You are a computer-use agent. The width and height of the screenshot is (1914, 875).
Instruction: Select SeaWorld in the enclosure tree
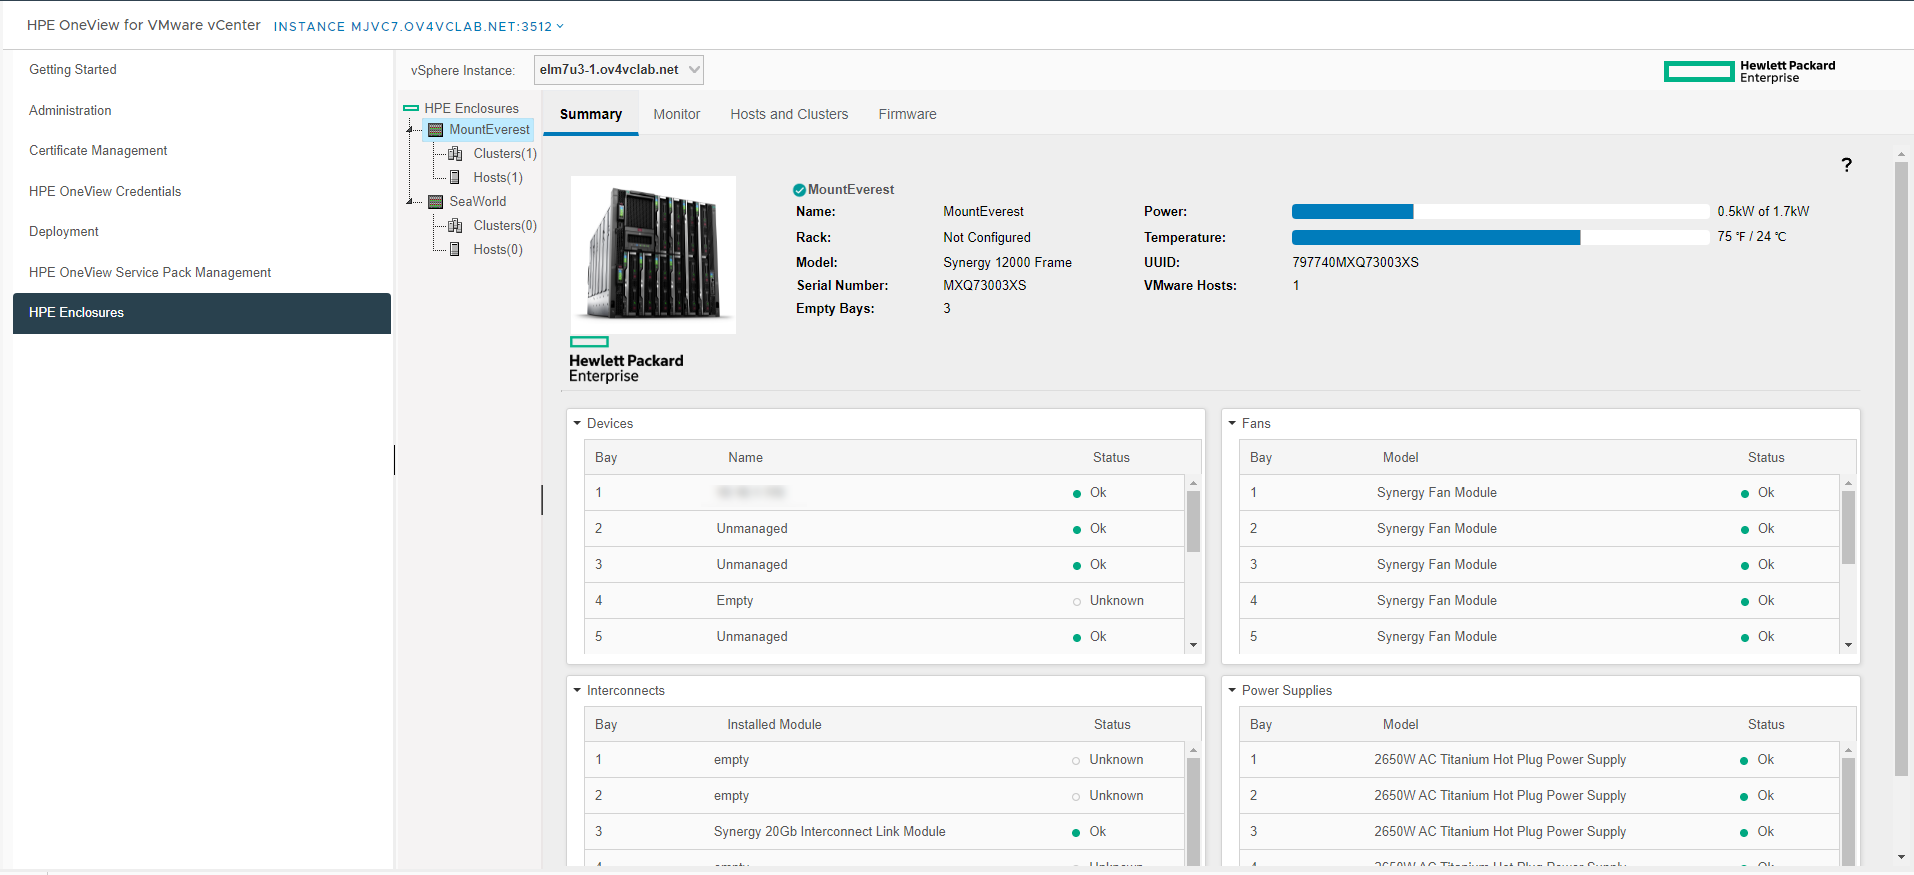pyautogui.click(x=478, y=202)
